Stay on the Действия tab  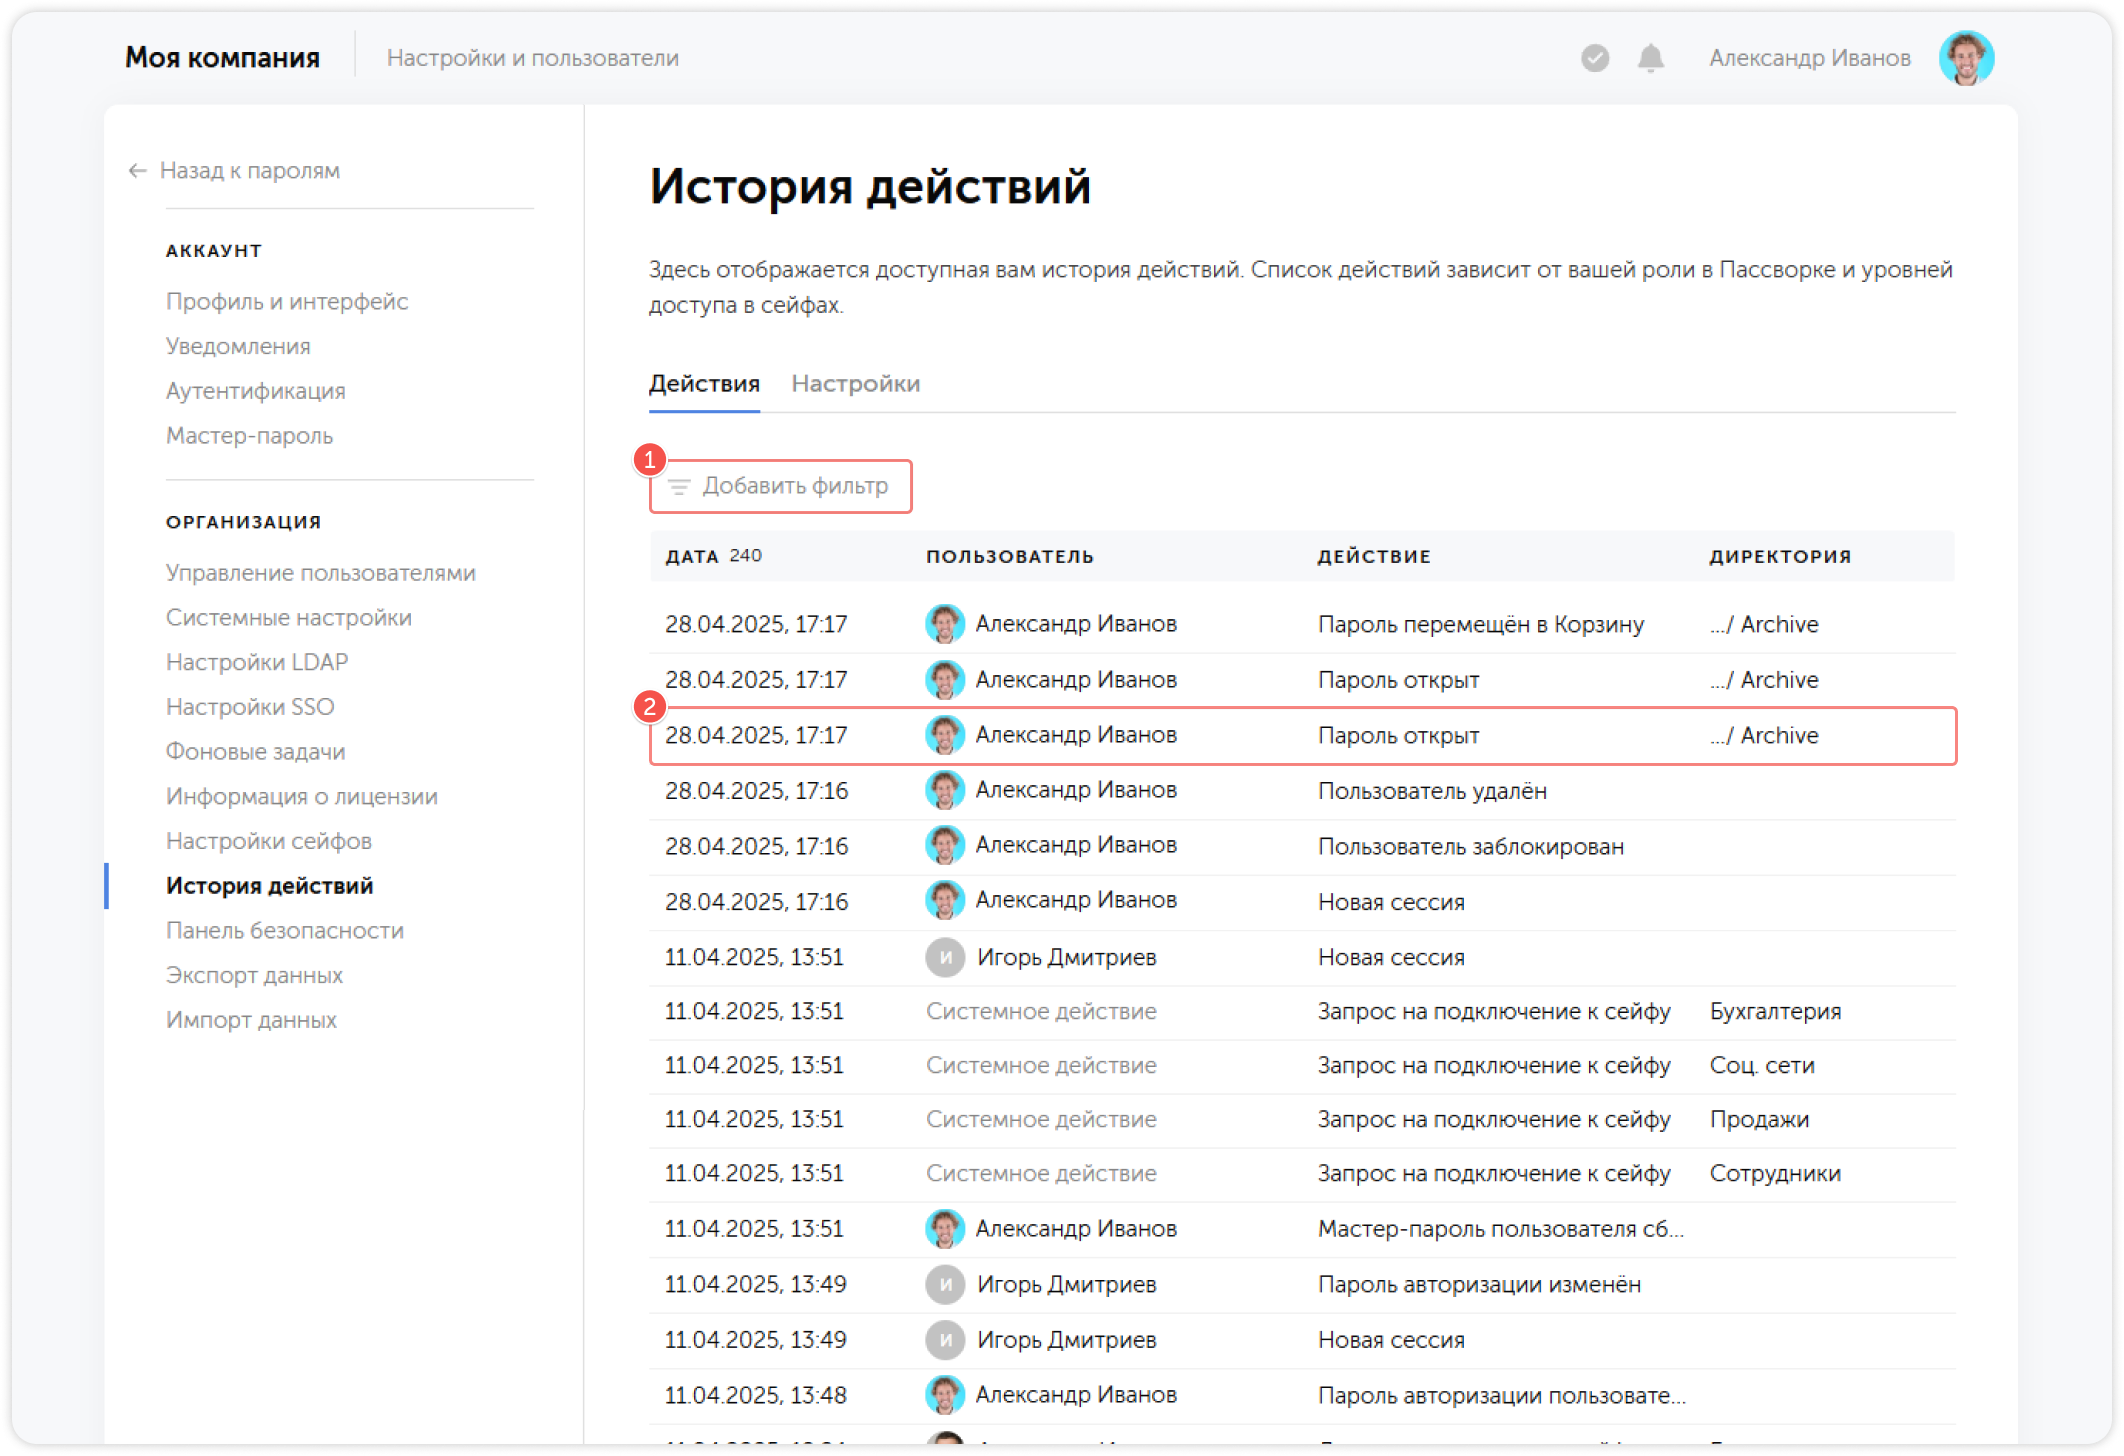pyautogui.click(x=704, y=383)
